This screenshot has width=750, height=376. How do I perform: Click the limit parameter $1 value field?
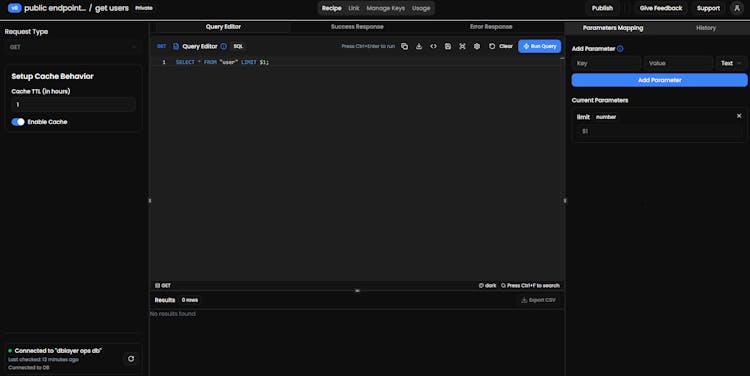(659, 131)
